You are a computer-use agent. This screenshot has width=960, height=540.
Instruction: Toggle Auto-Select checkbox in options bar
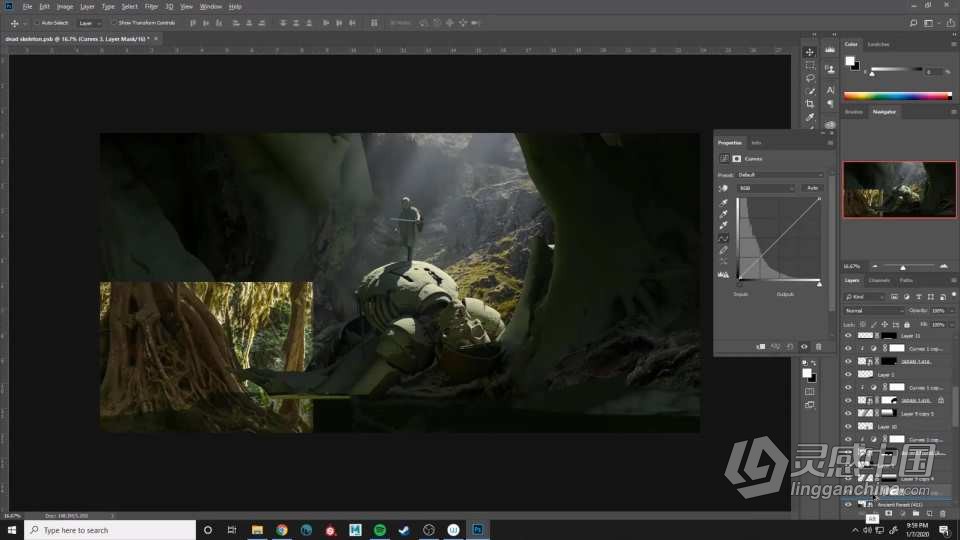pyautogui.click(x=37, y=23)
